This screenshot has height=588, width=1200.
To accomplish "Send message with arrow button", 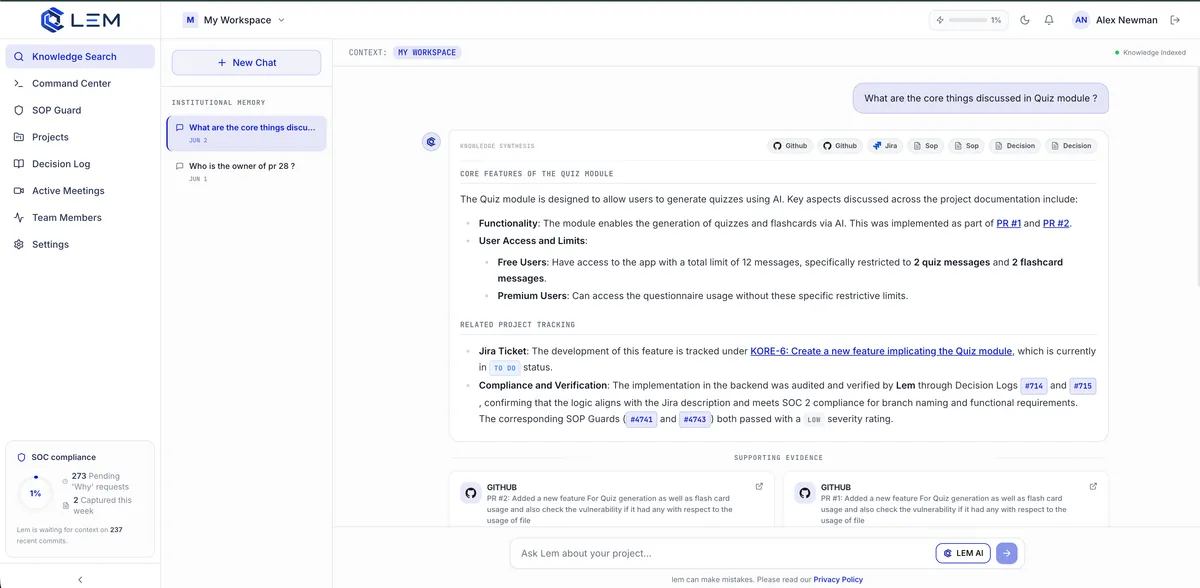I will point(1006,553).
